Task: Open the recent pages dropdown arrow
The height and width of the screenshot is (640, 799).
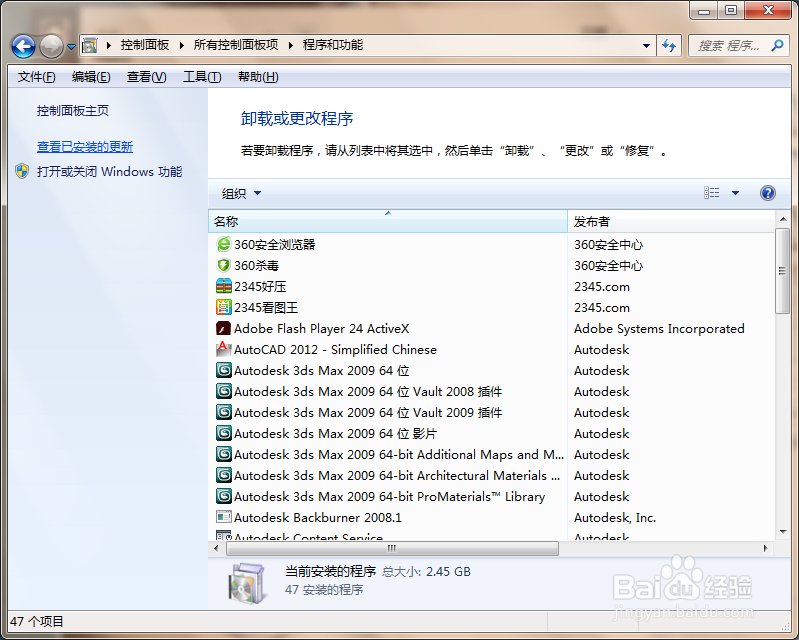Action: click(71, 47)
